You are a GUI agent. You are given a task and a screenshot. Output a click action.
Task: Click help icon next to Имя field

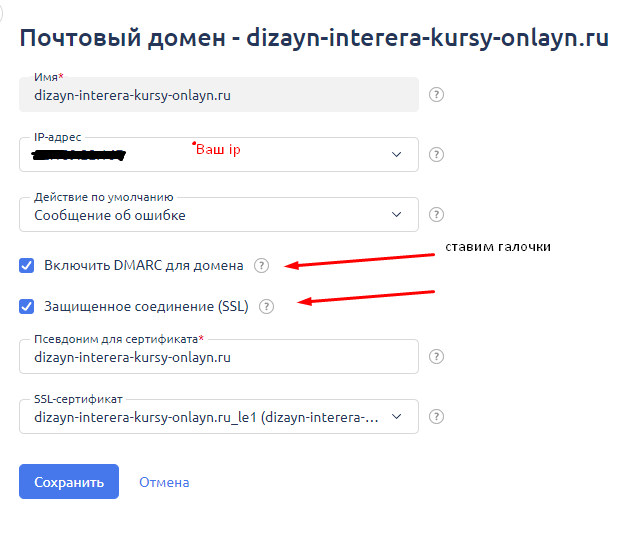[x=436, y=95]
